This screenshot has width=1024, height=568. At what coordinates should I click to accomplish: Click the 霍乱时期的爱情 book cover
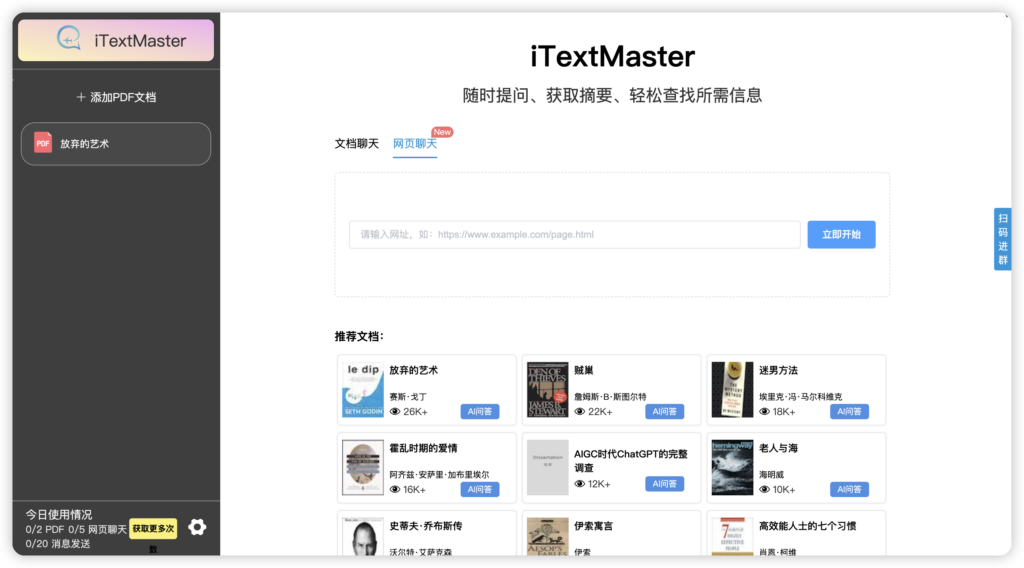(363, 467)
